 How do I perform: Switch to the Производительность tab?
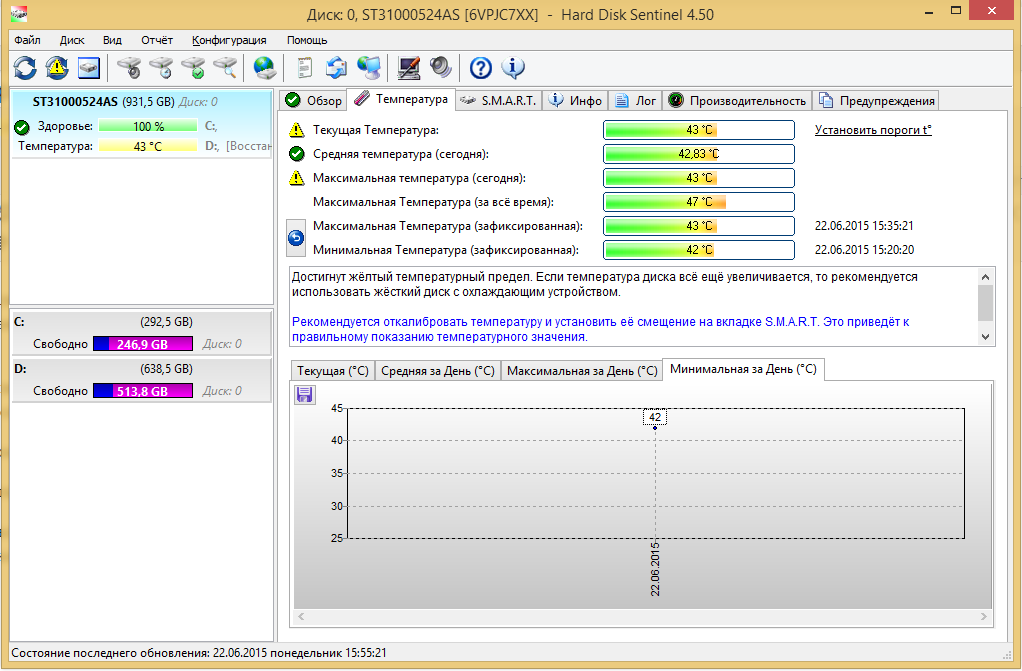pyautogui.click(x=737, y=100)
